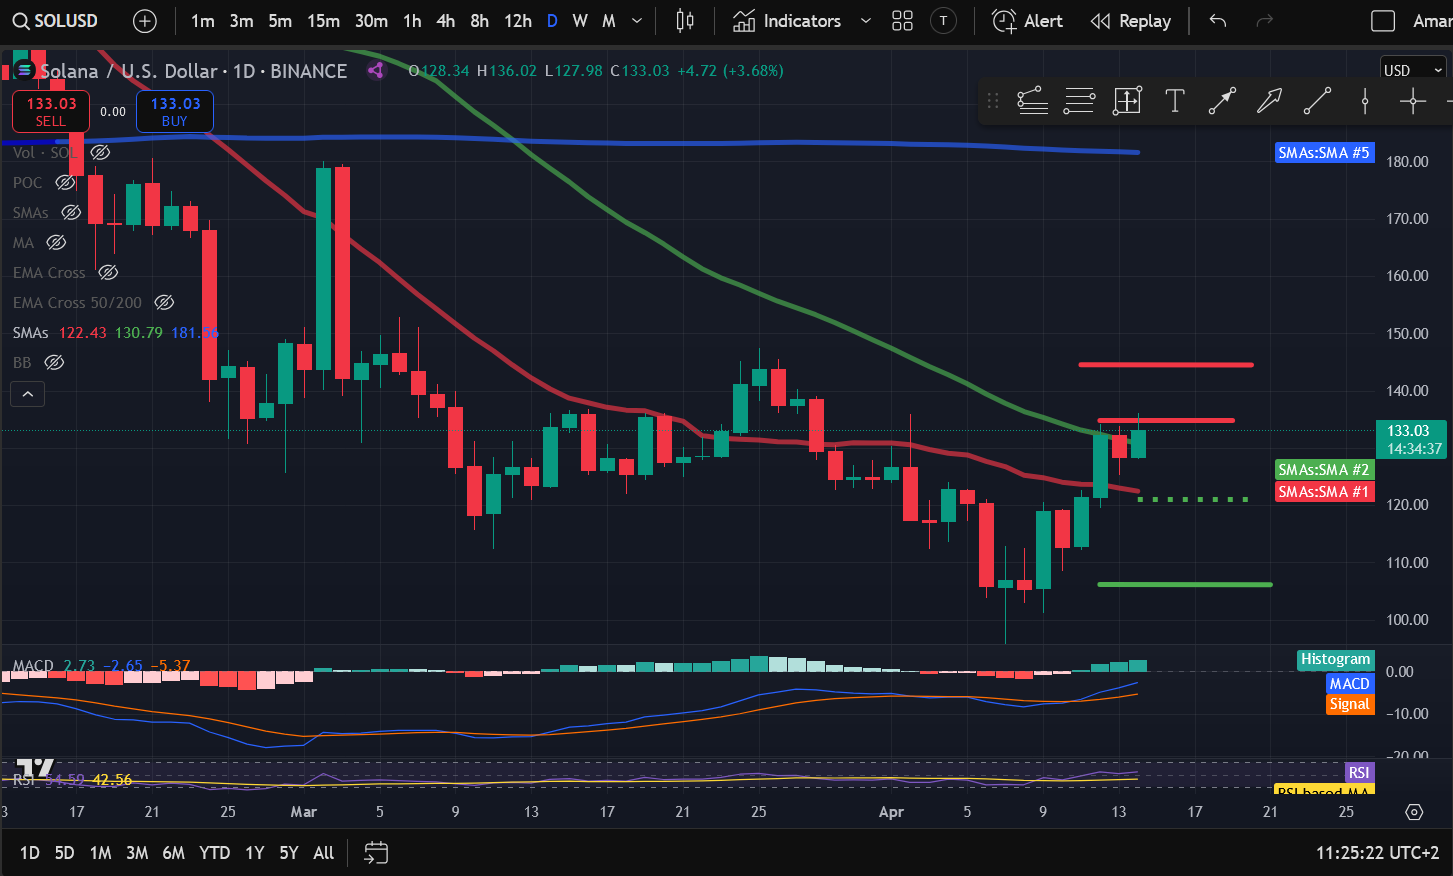Show the EMA Cross indicator

pyautogui.click(x=108, y=272)
